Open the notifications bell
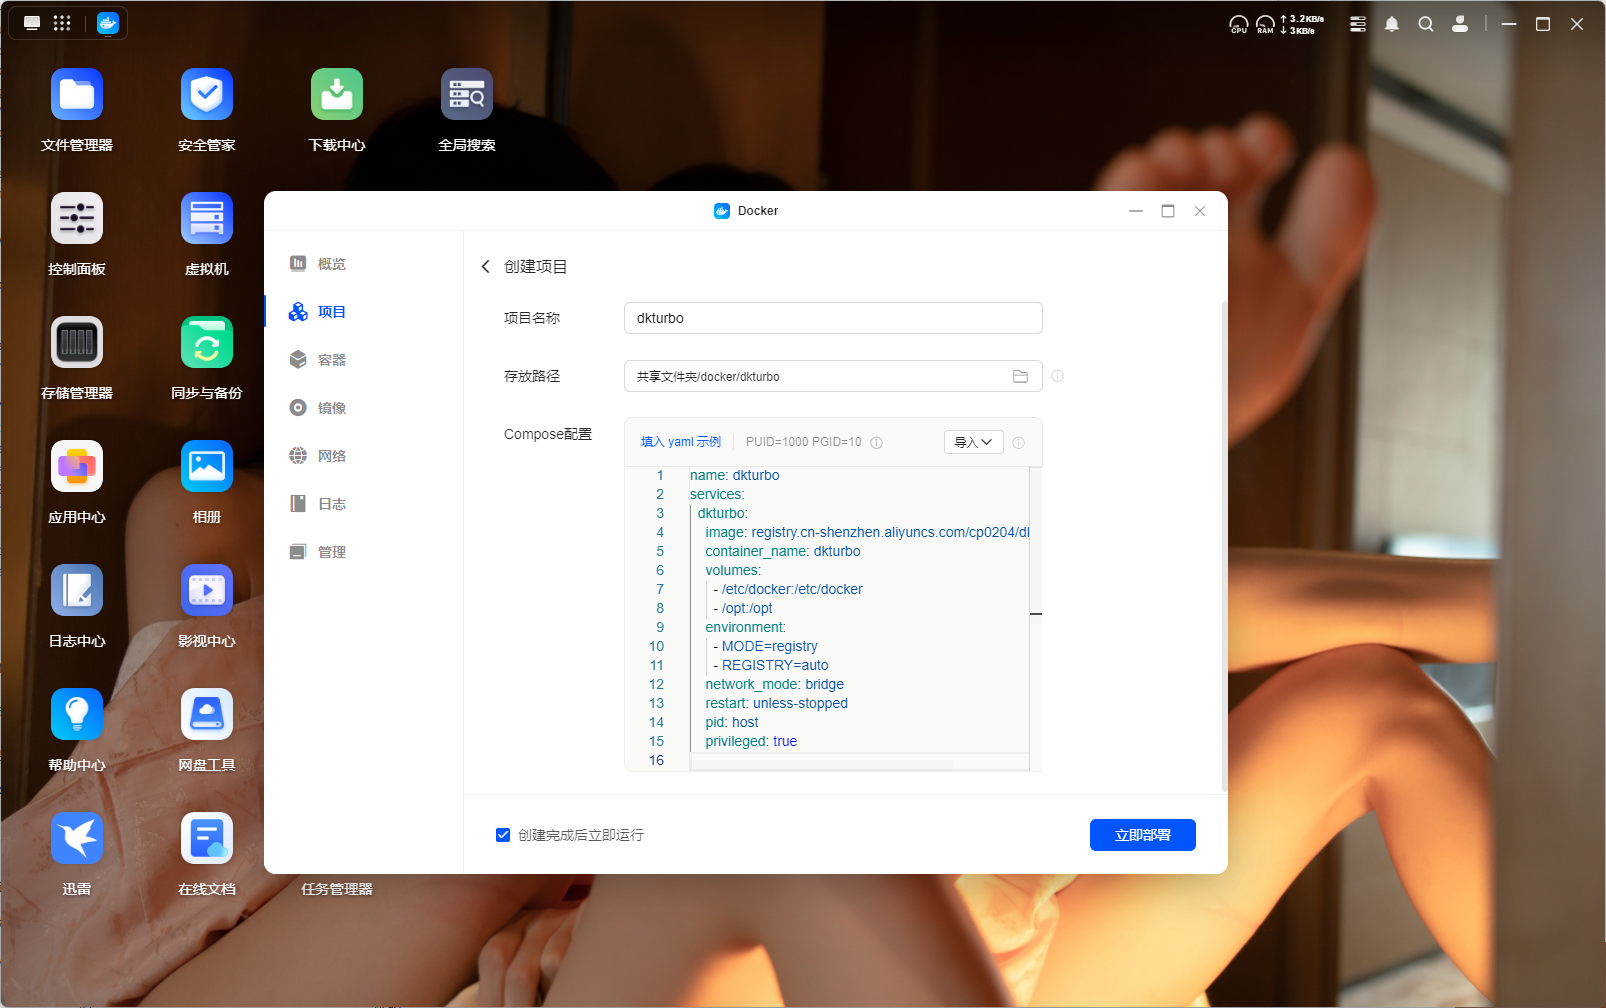 coord(1392,24)
